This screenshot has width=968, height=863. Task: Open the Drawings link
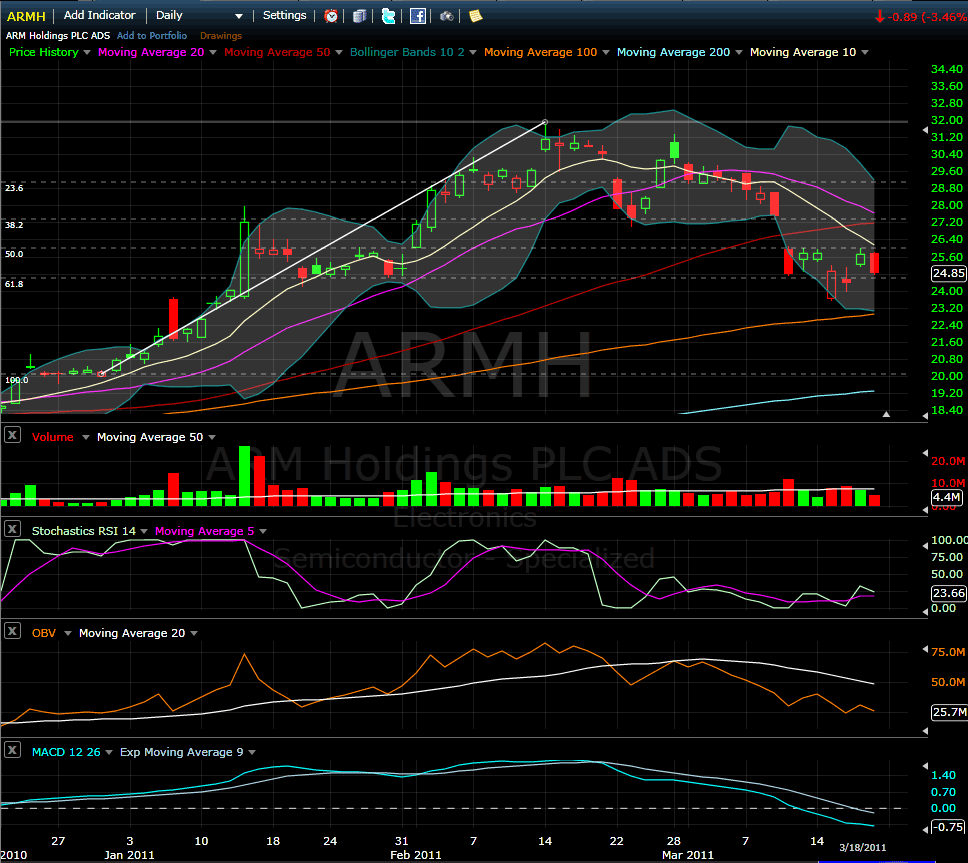[221, 36]
